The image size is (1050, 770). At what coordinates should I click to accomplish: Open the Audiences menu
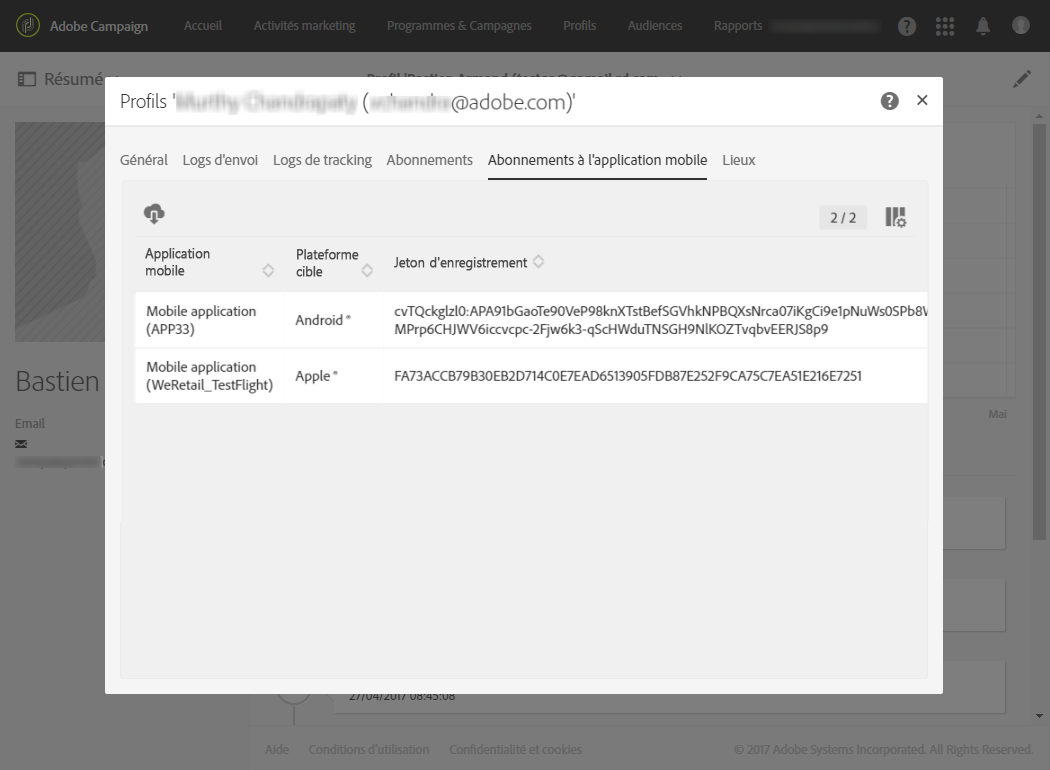point(655,25)
